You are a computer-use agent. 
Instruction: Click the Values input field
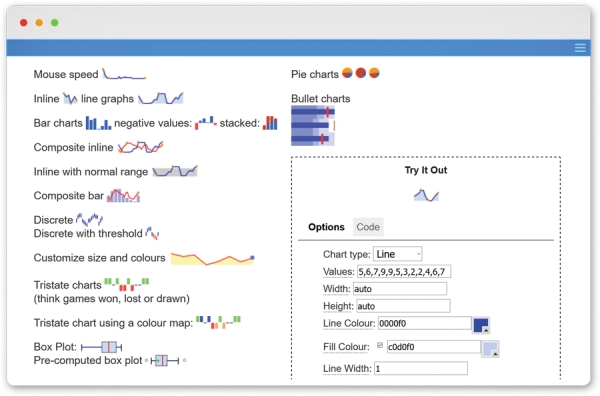404,272
